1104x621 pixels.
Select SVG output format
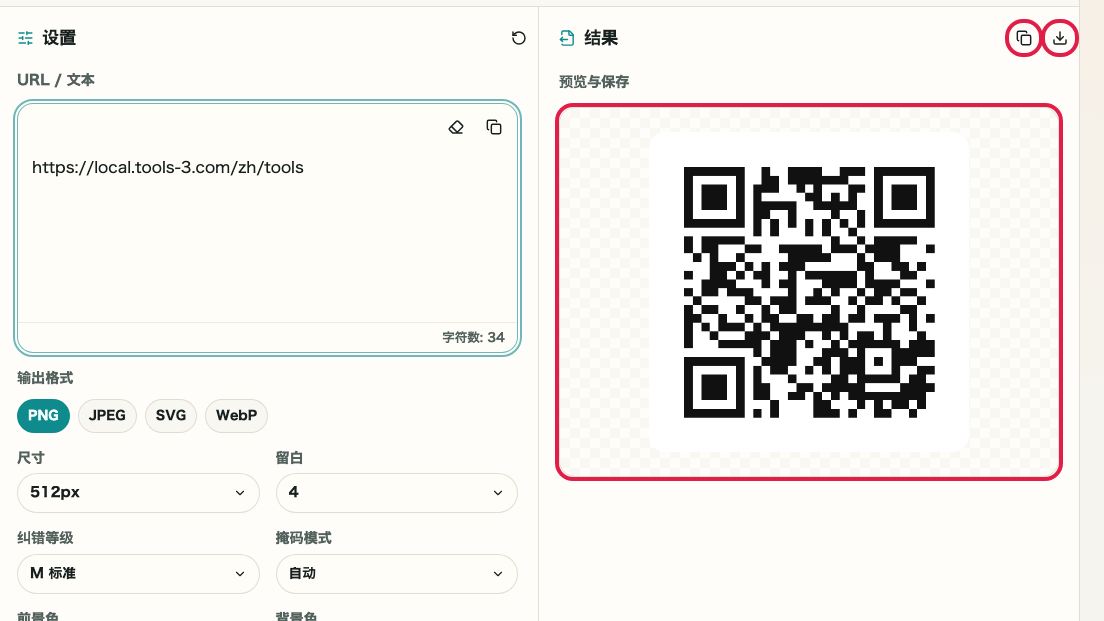(170, 415)
